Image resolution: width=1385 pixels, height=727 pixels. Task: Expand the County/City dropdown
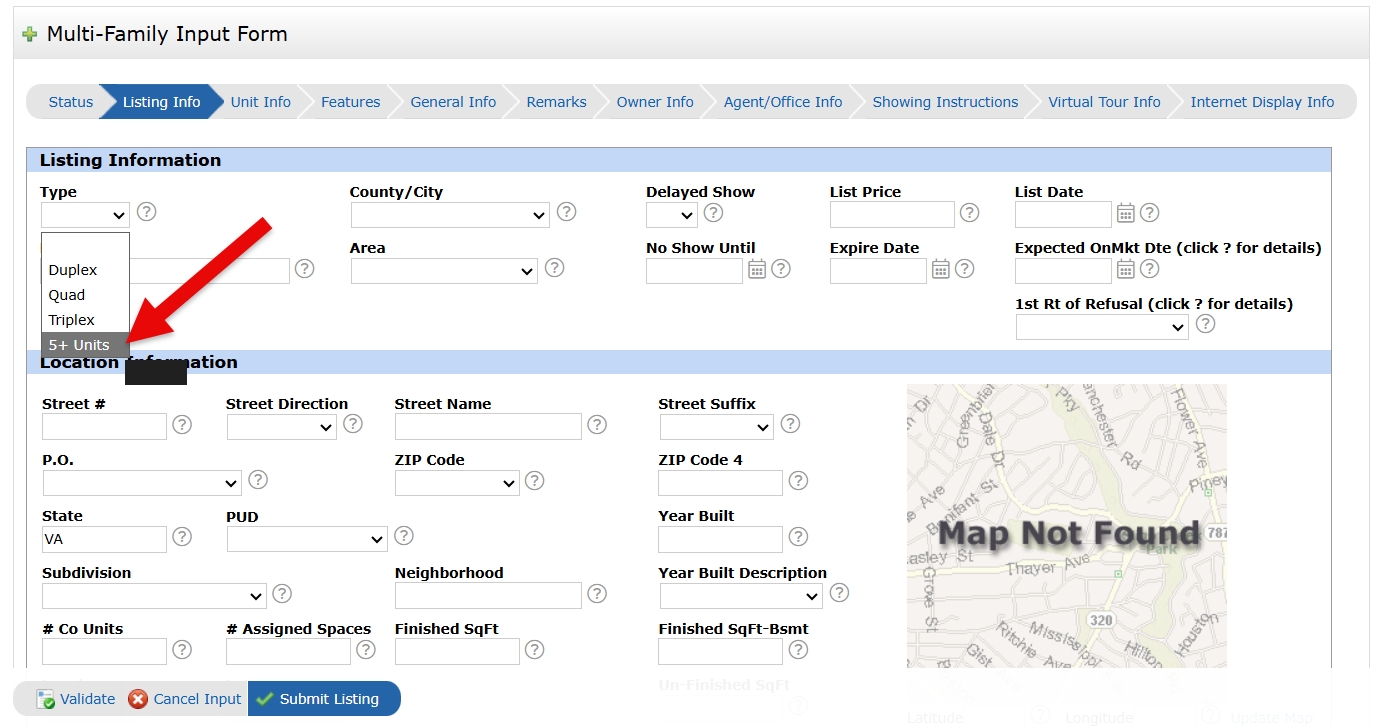pos(450,215)
